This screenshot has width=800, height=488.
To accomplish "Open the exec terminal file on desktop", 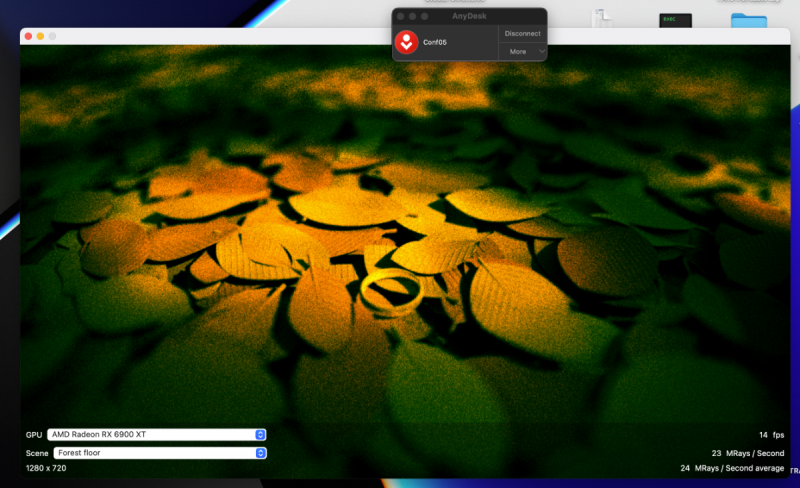I will pyautogui.click(x=676, y=20).
